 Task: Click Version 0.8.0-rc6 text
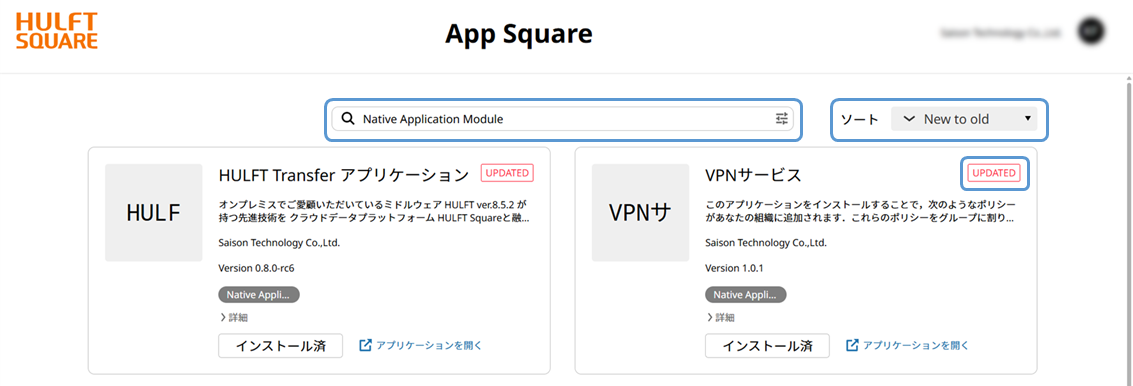point(257,268)
